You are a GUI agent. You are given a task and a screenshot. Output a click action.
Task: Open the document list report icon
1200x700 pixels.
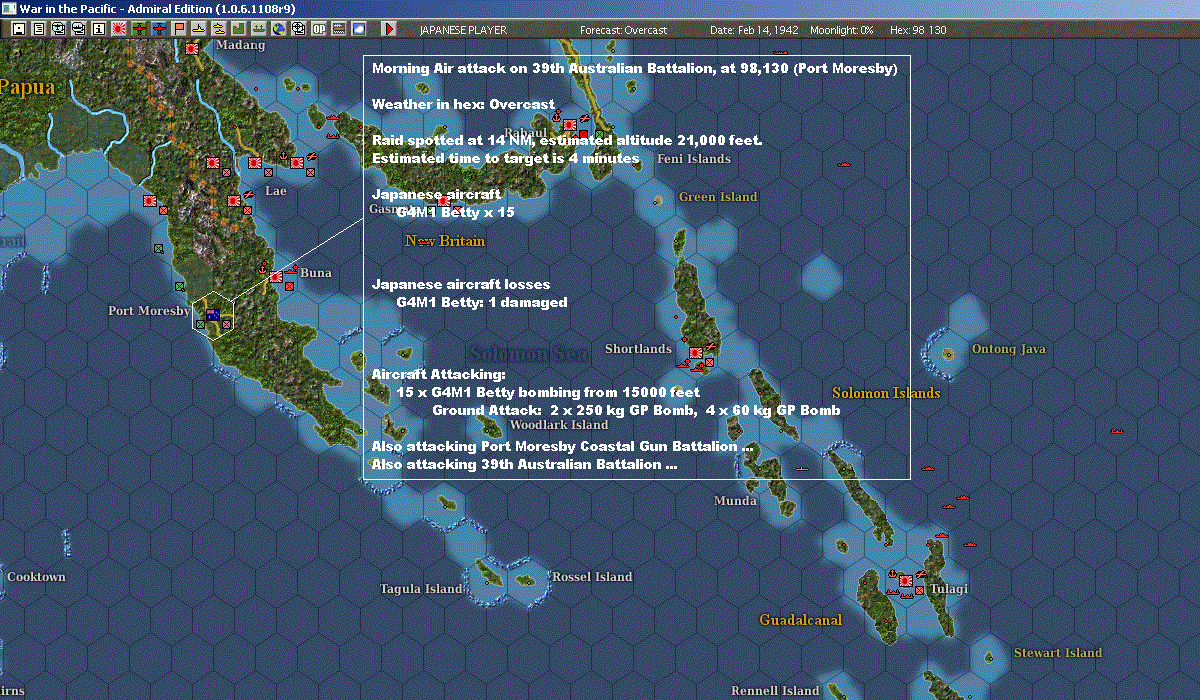(38, 29)
